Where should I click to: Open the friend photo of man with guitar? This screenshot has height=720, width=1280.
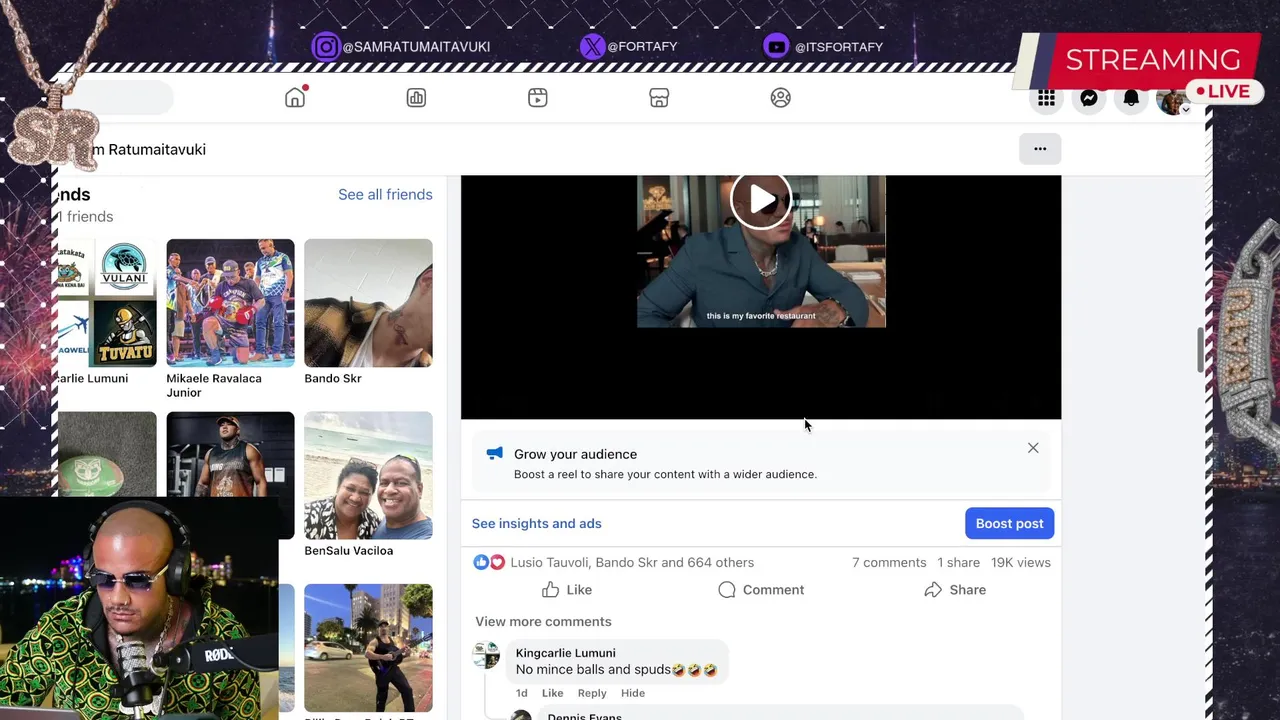pyautogui.click(x=368, y=648)
